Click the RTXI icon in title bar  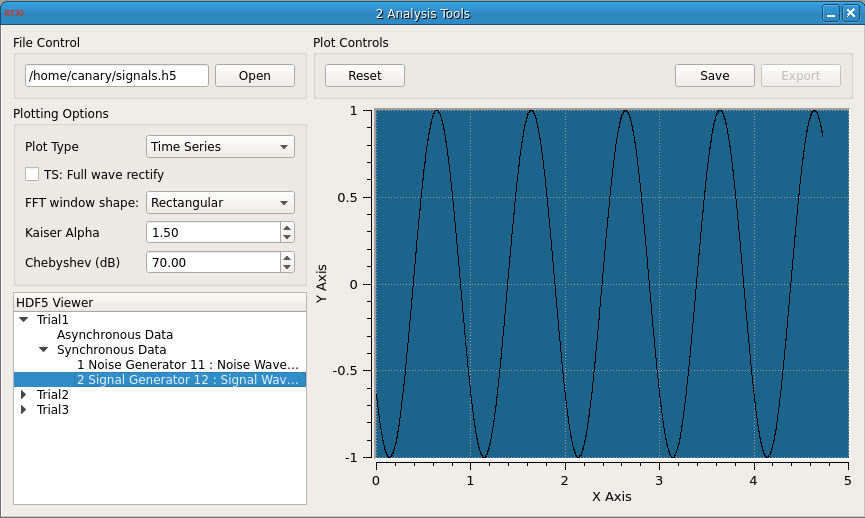pos(14,13)
